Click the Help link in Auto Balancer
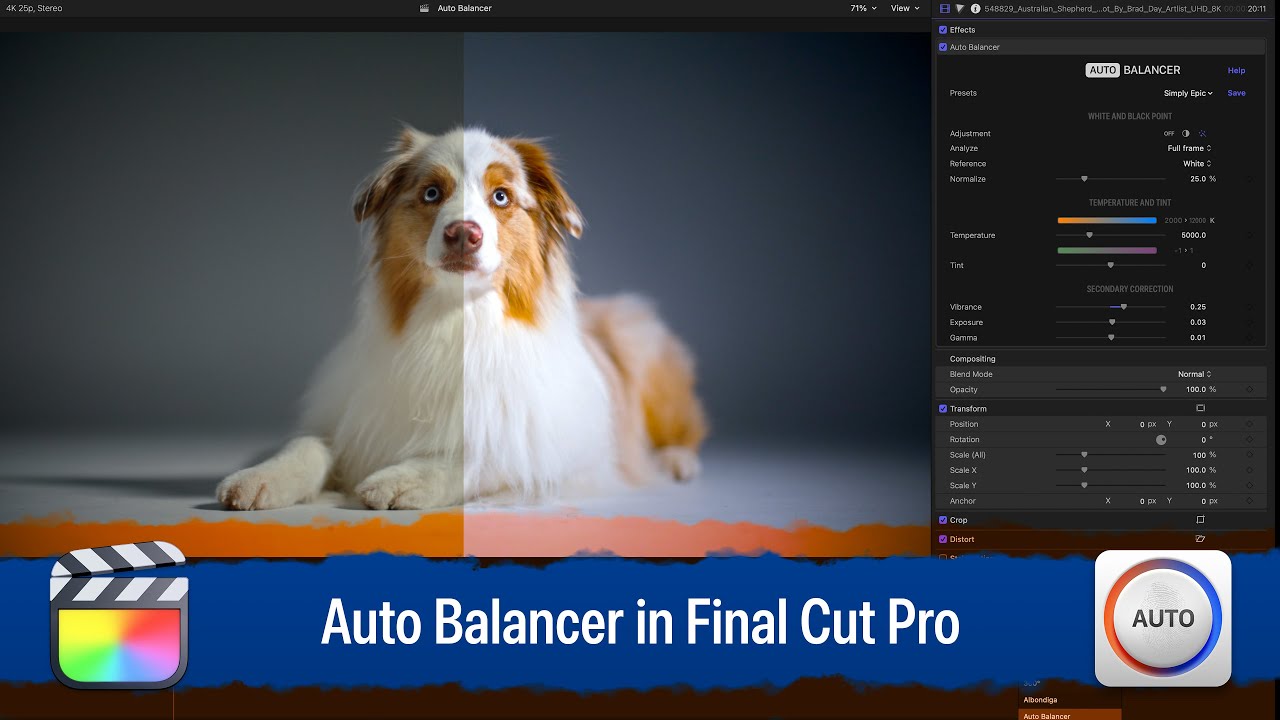This screenshot has height=720, width=1280. coord(1236,70)
